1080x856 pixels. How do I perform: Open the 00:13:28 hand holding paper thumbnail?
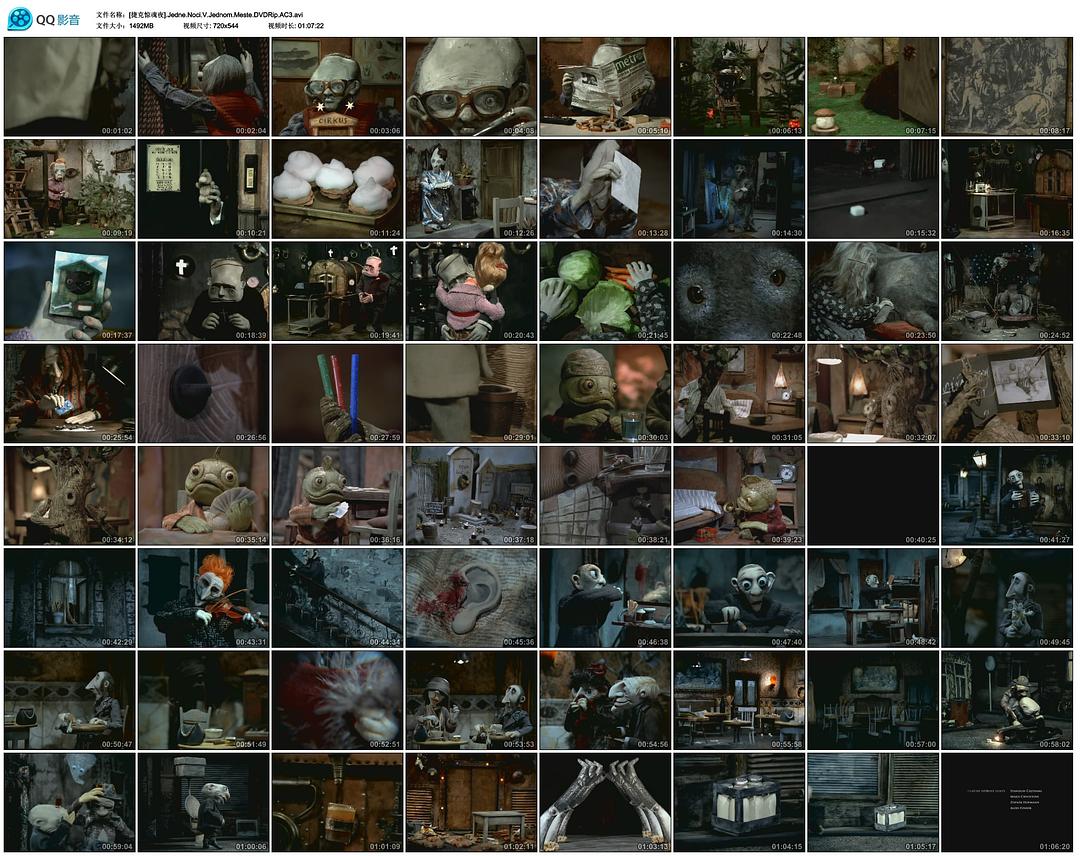coord(605,189)
